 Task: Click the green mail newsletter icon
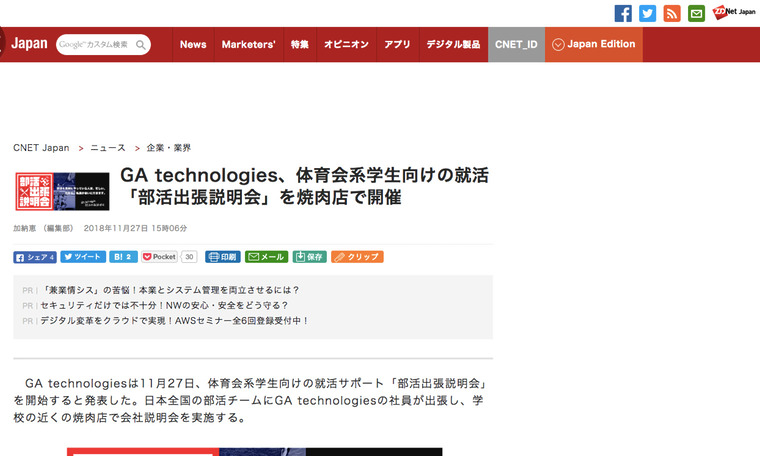point(696,13)
